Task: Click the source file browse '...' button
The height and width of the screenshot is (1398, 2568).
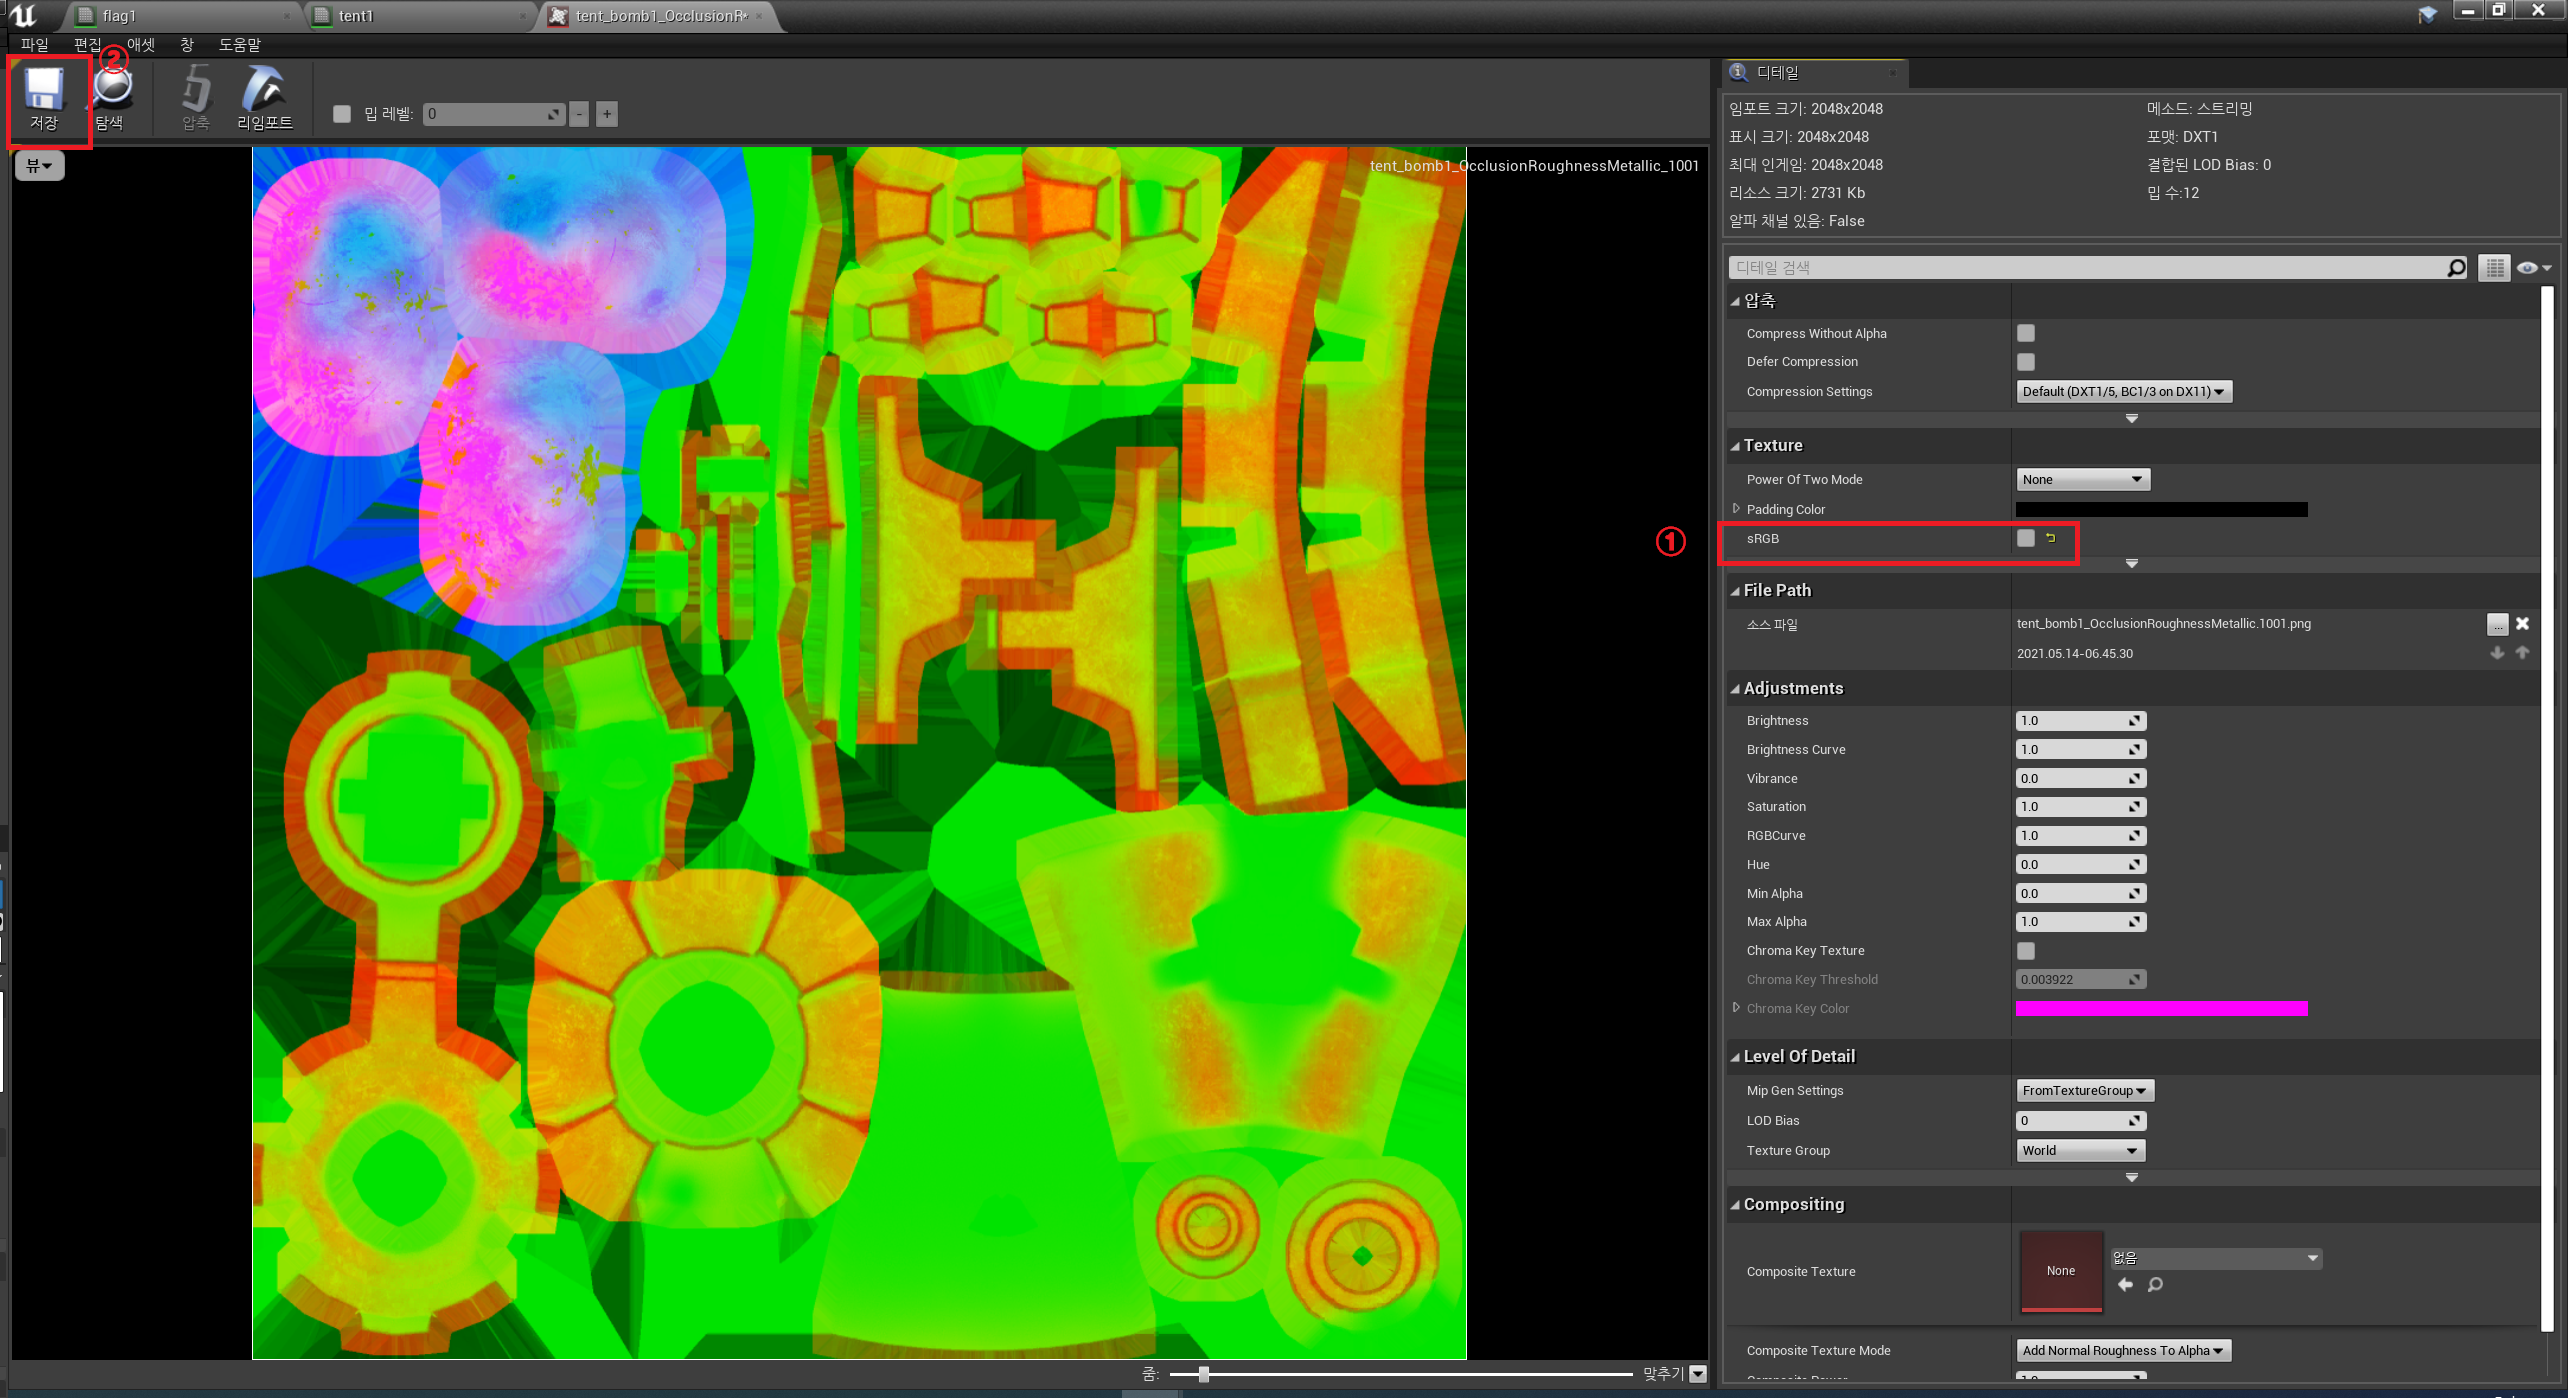Action: 2497,624
